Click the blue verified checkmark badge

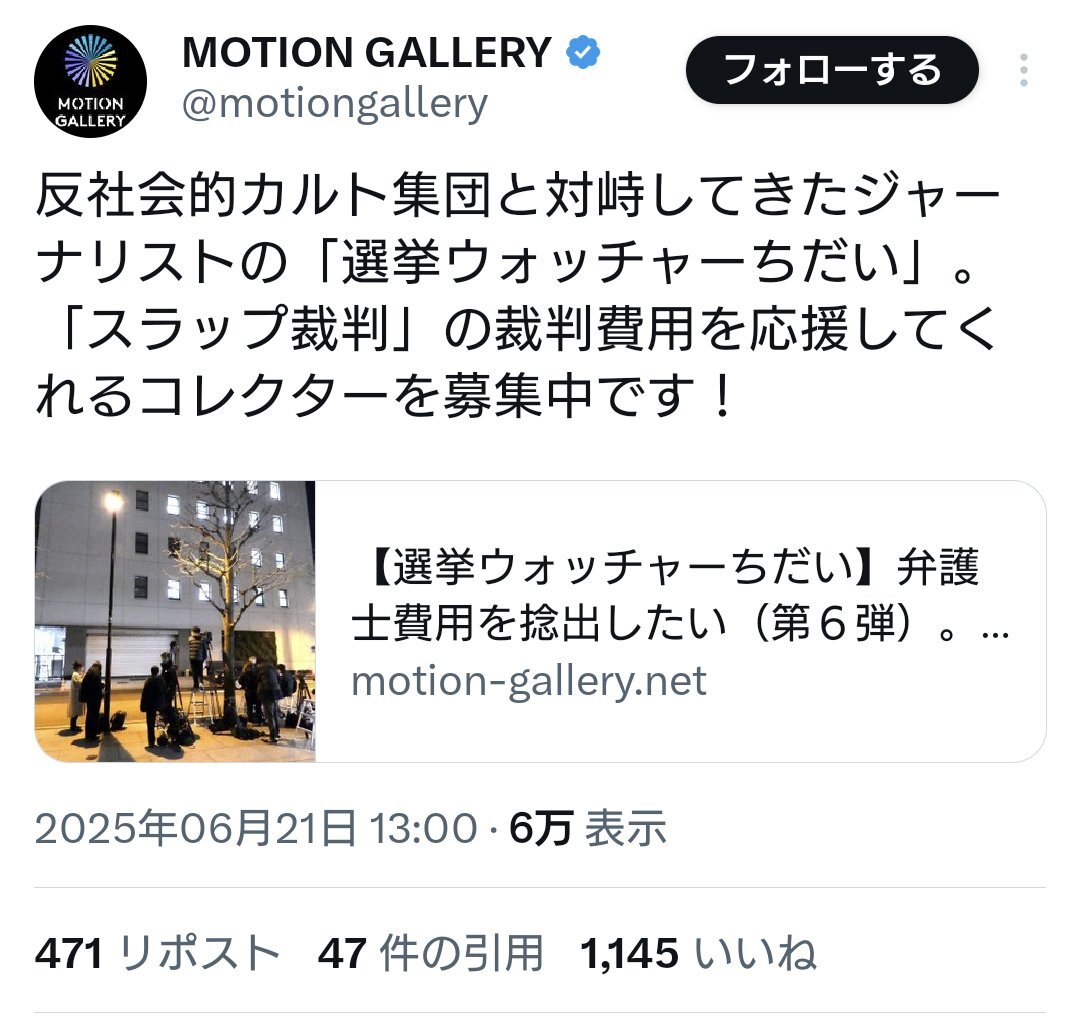pyautogui.click(x=583, y=52)
